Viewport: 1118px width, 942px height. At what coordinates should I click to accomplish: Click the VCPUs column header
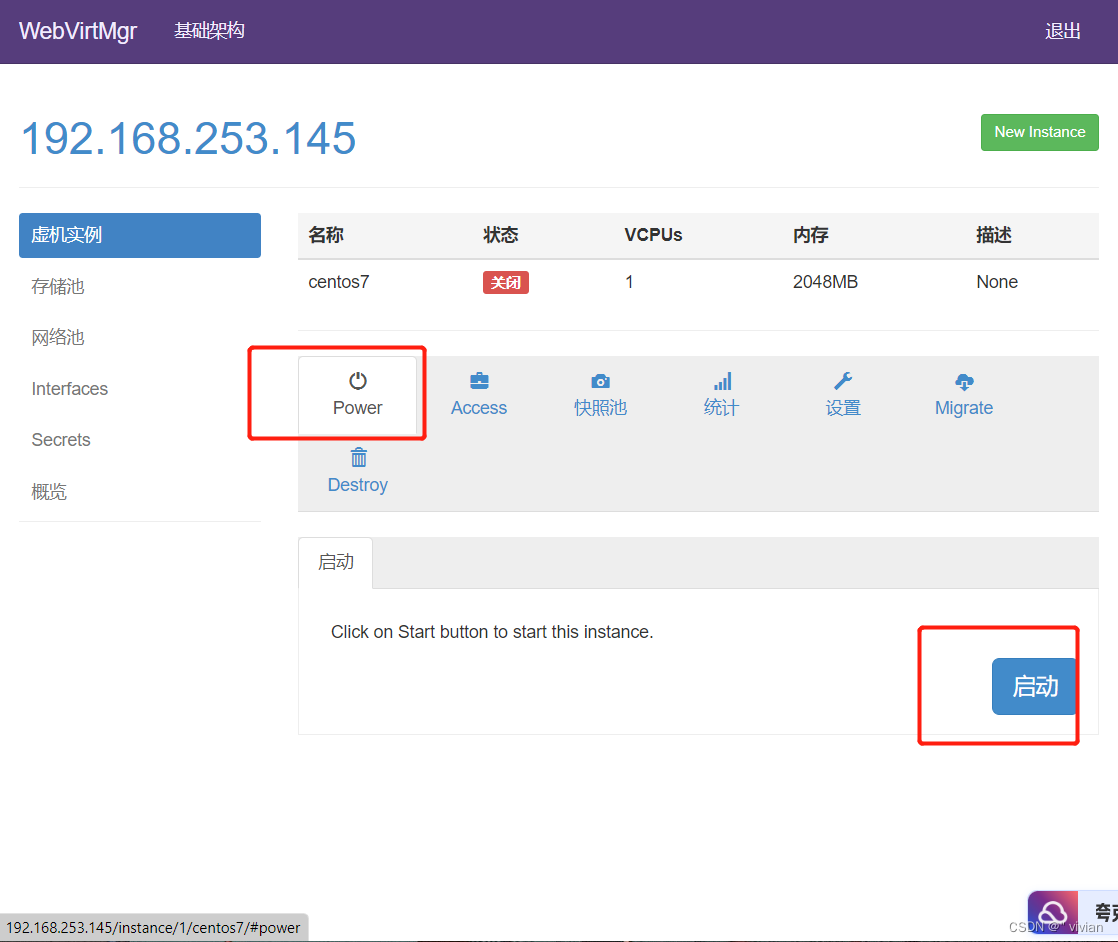653,235
